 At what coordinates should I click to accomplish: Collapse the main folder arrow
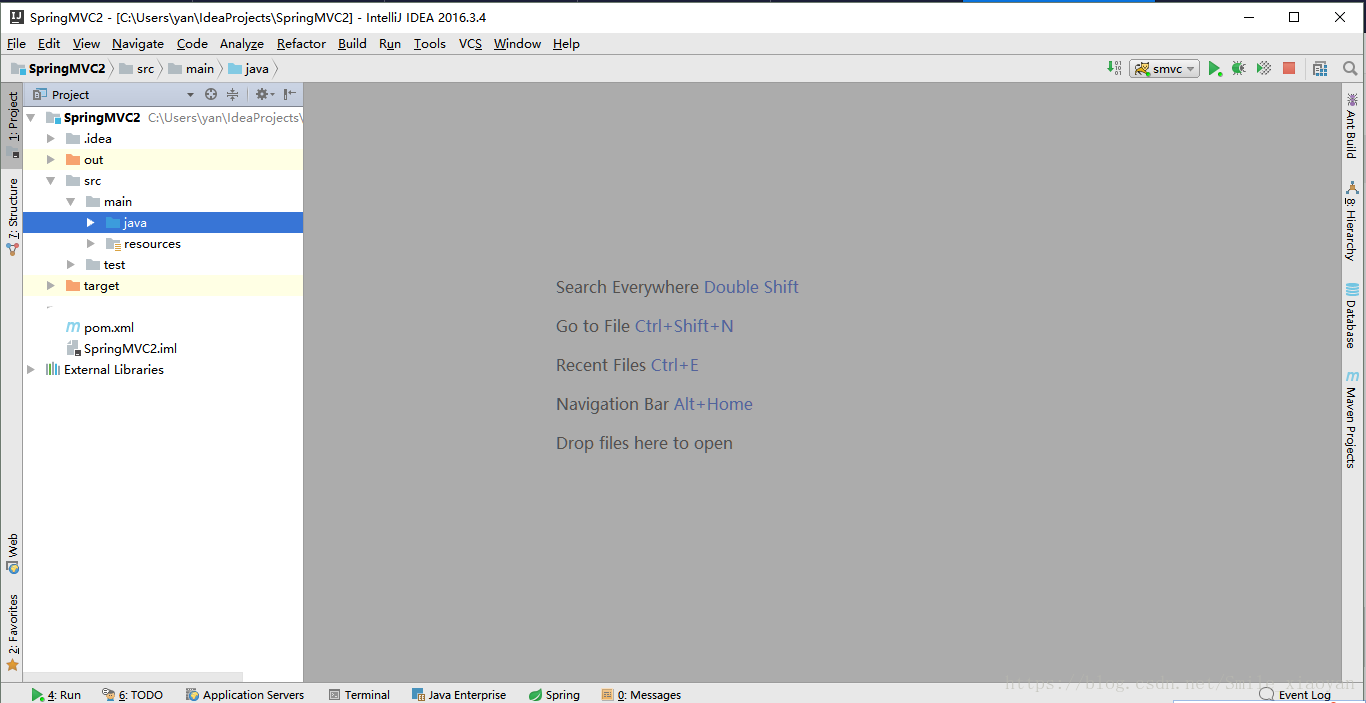(71, 202)
